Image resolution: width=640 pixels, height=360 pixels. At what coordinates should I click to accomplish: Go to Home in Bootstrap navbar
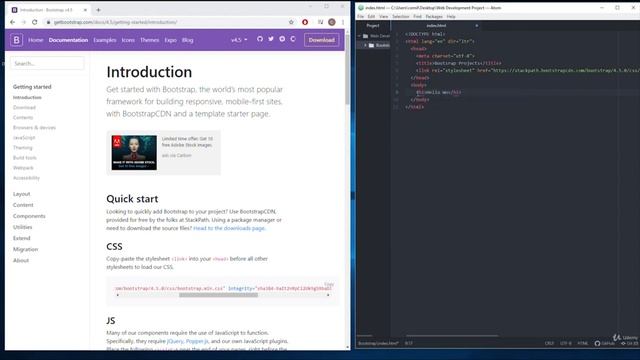pyautogui.click(x=36, y=40)
